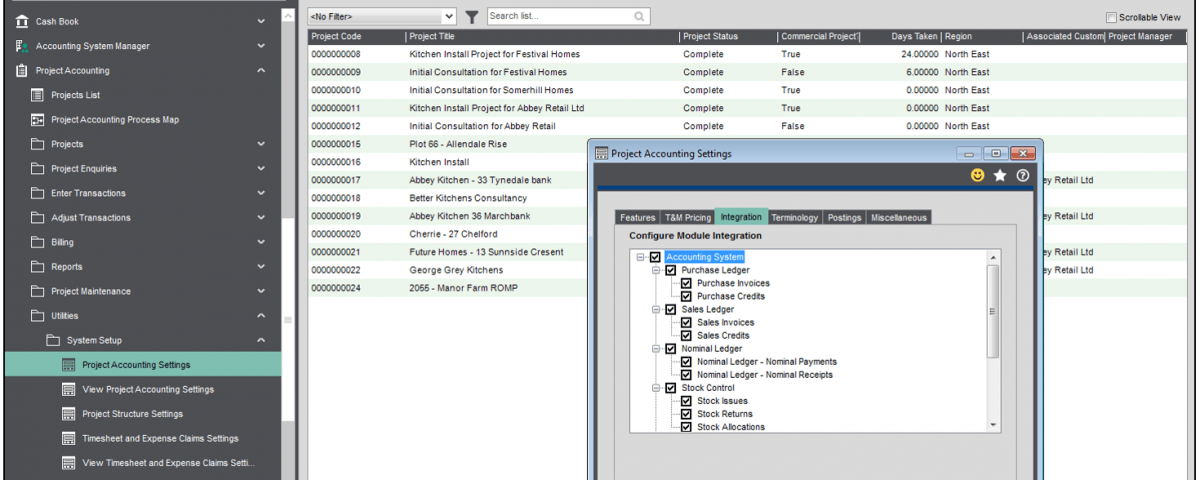Click the Project Structure Settings icon
The height and width of the screenshot is (480, 1200).
pyautogui.click(x=69, y=414)
